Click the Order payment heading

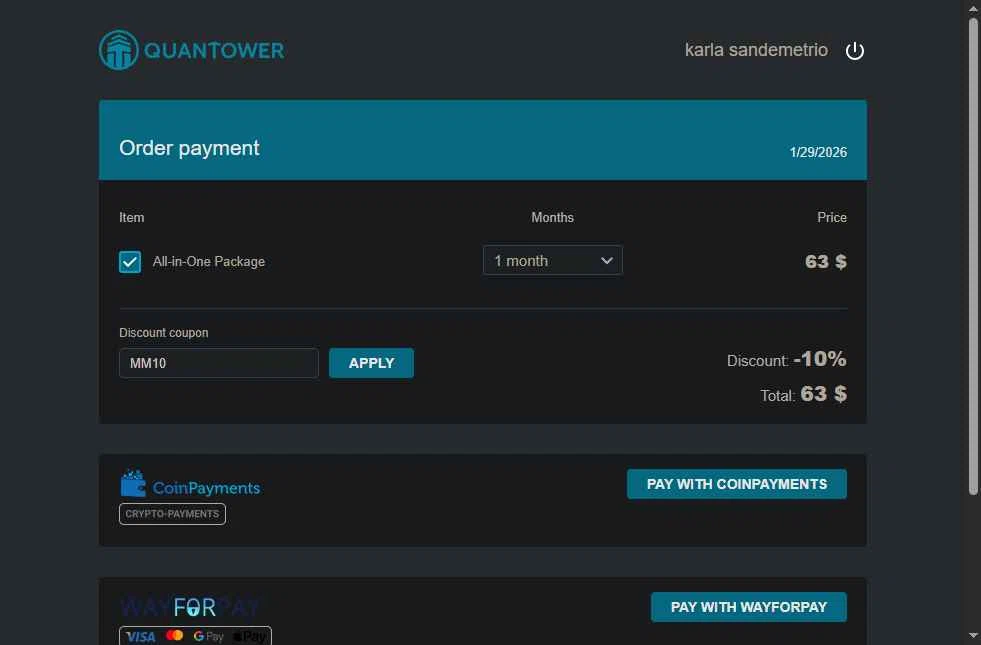[x=189, y=148]
